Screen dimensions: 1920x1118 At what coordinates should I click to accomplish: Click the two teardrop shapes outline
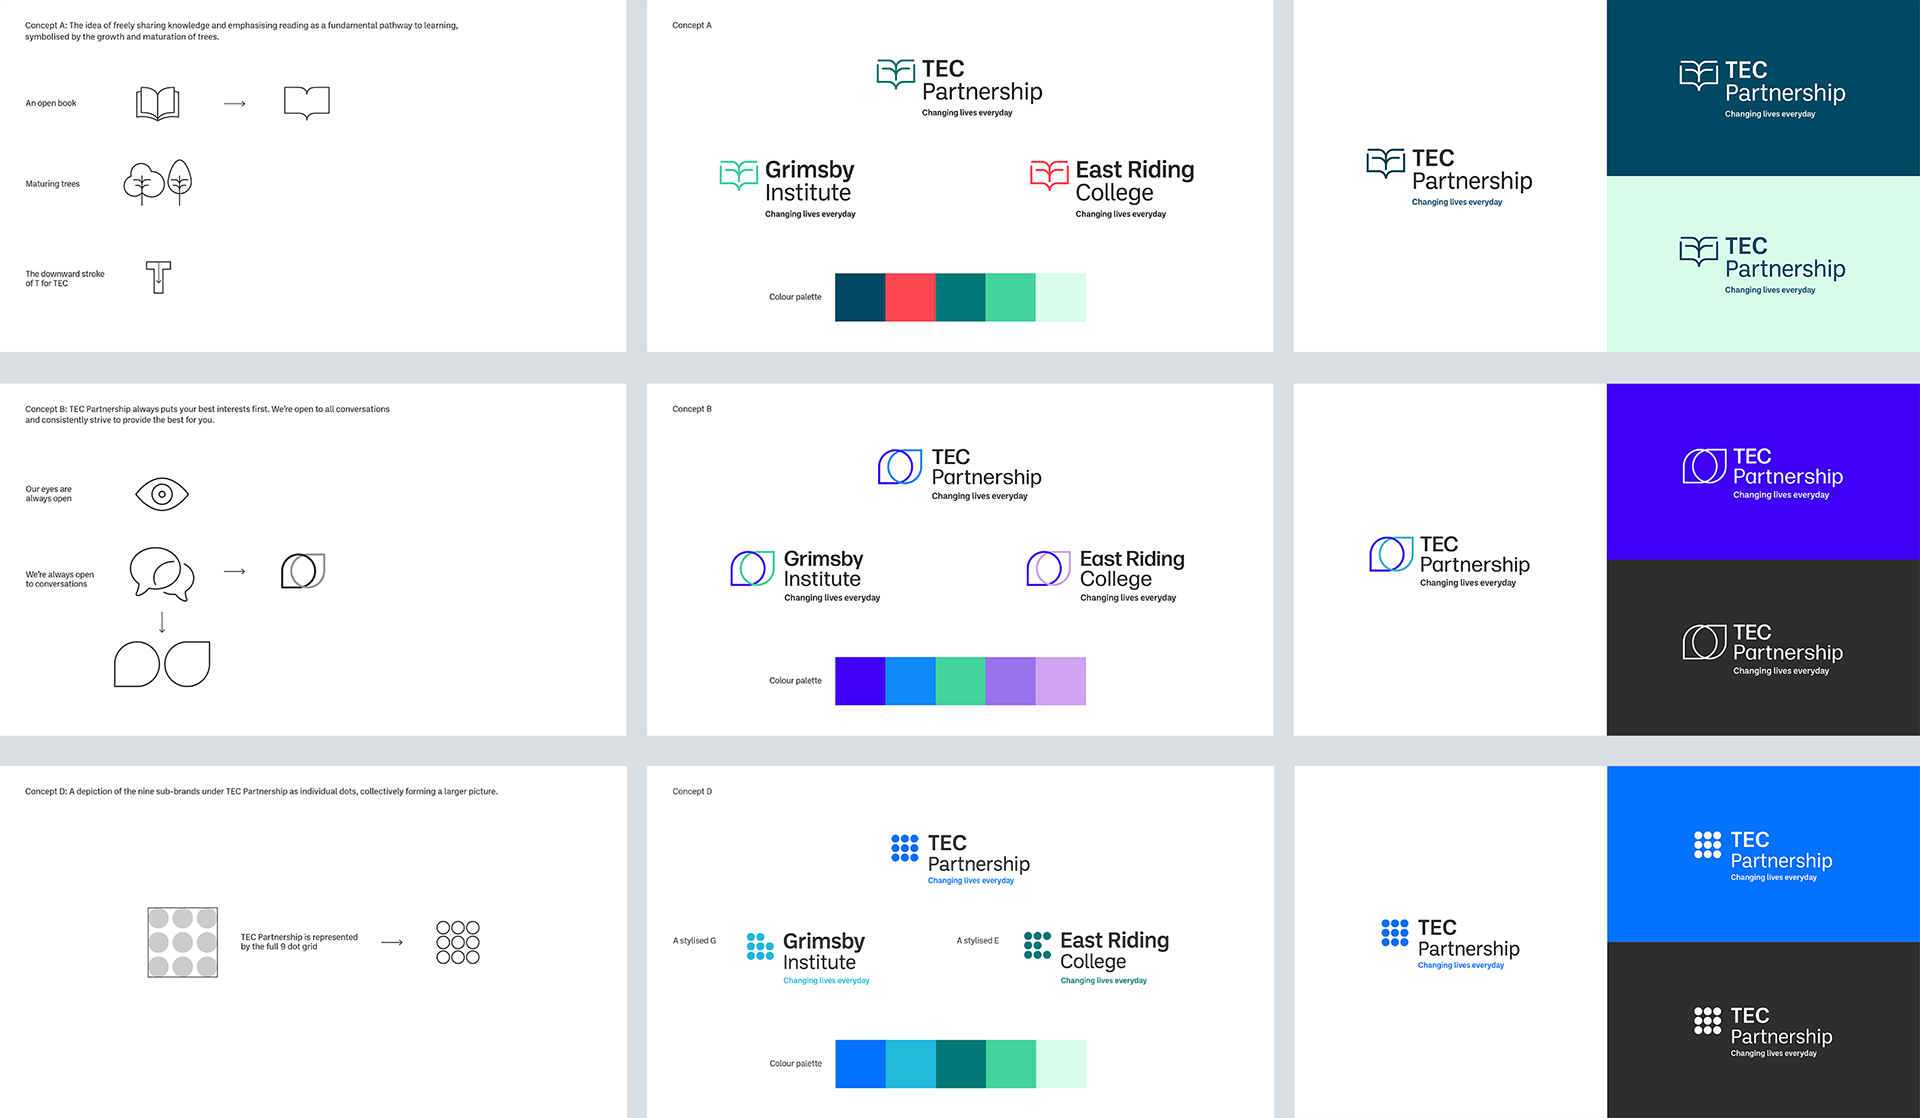(162, 664)
